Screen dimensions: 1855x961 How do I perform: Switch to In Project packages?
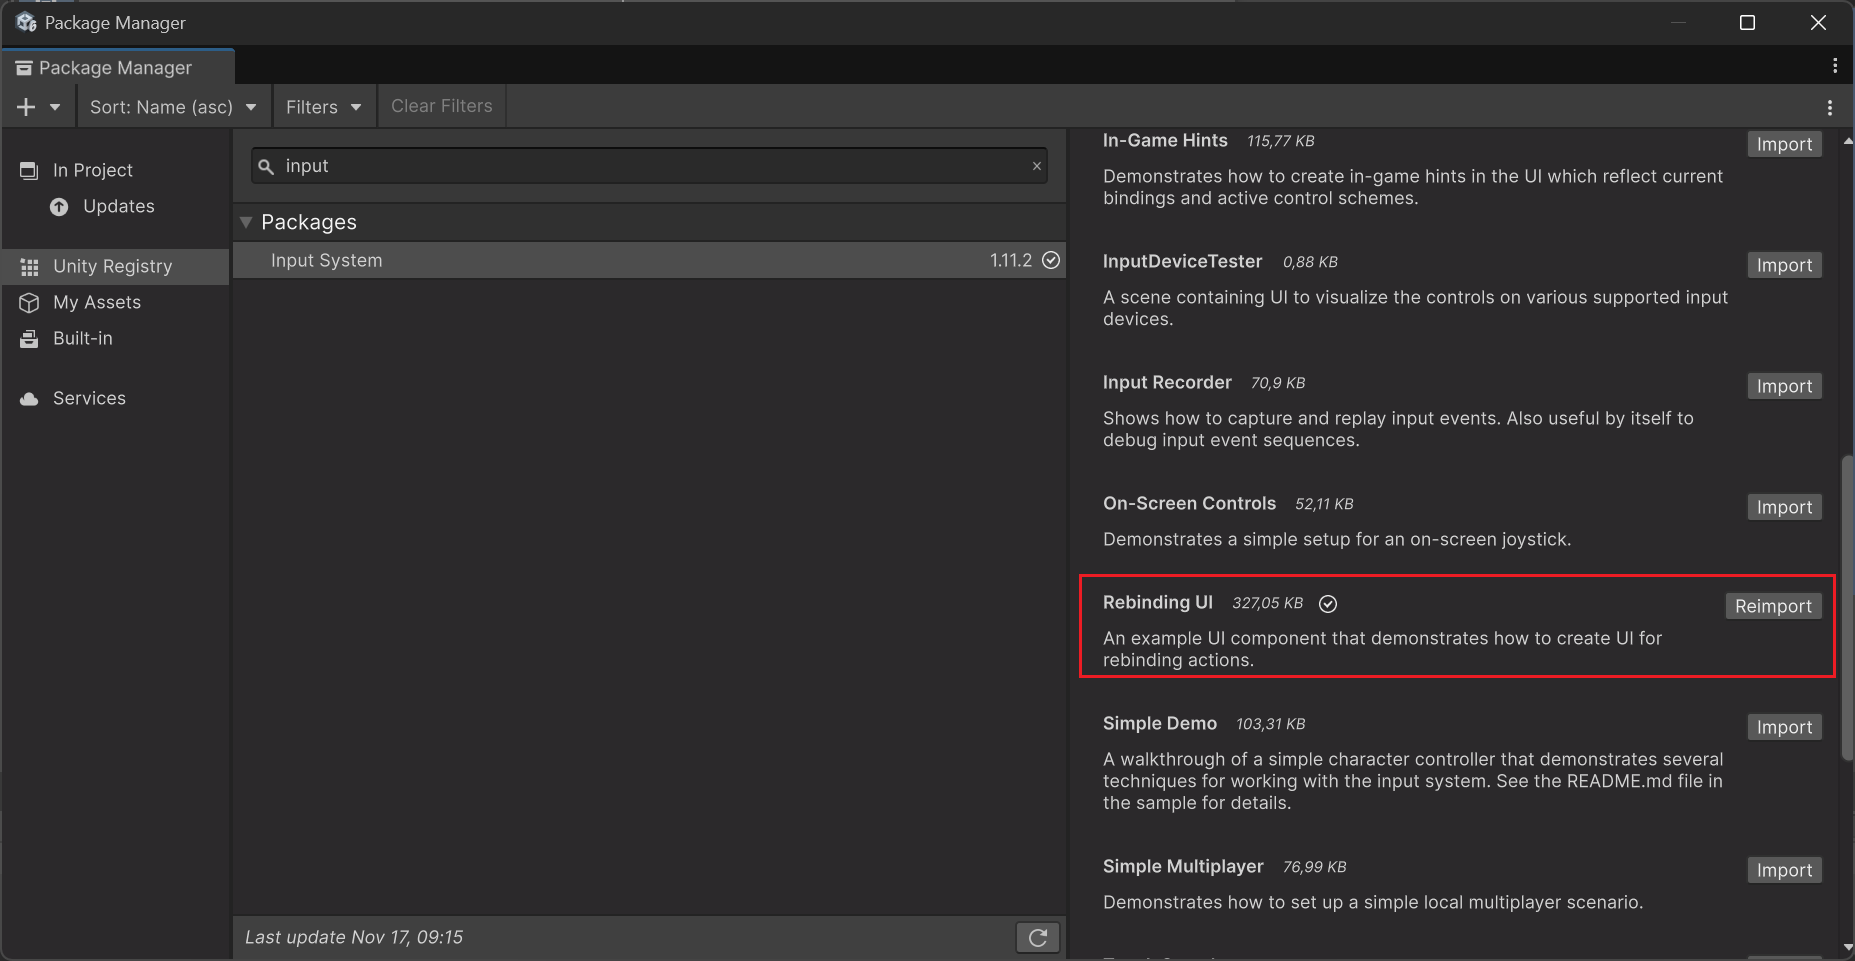93,170
